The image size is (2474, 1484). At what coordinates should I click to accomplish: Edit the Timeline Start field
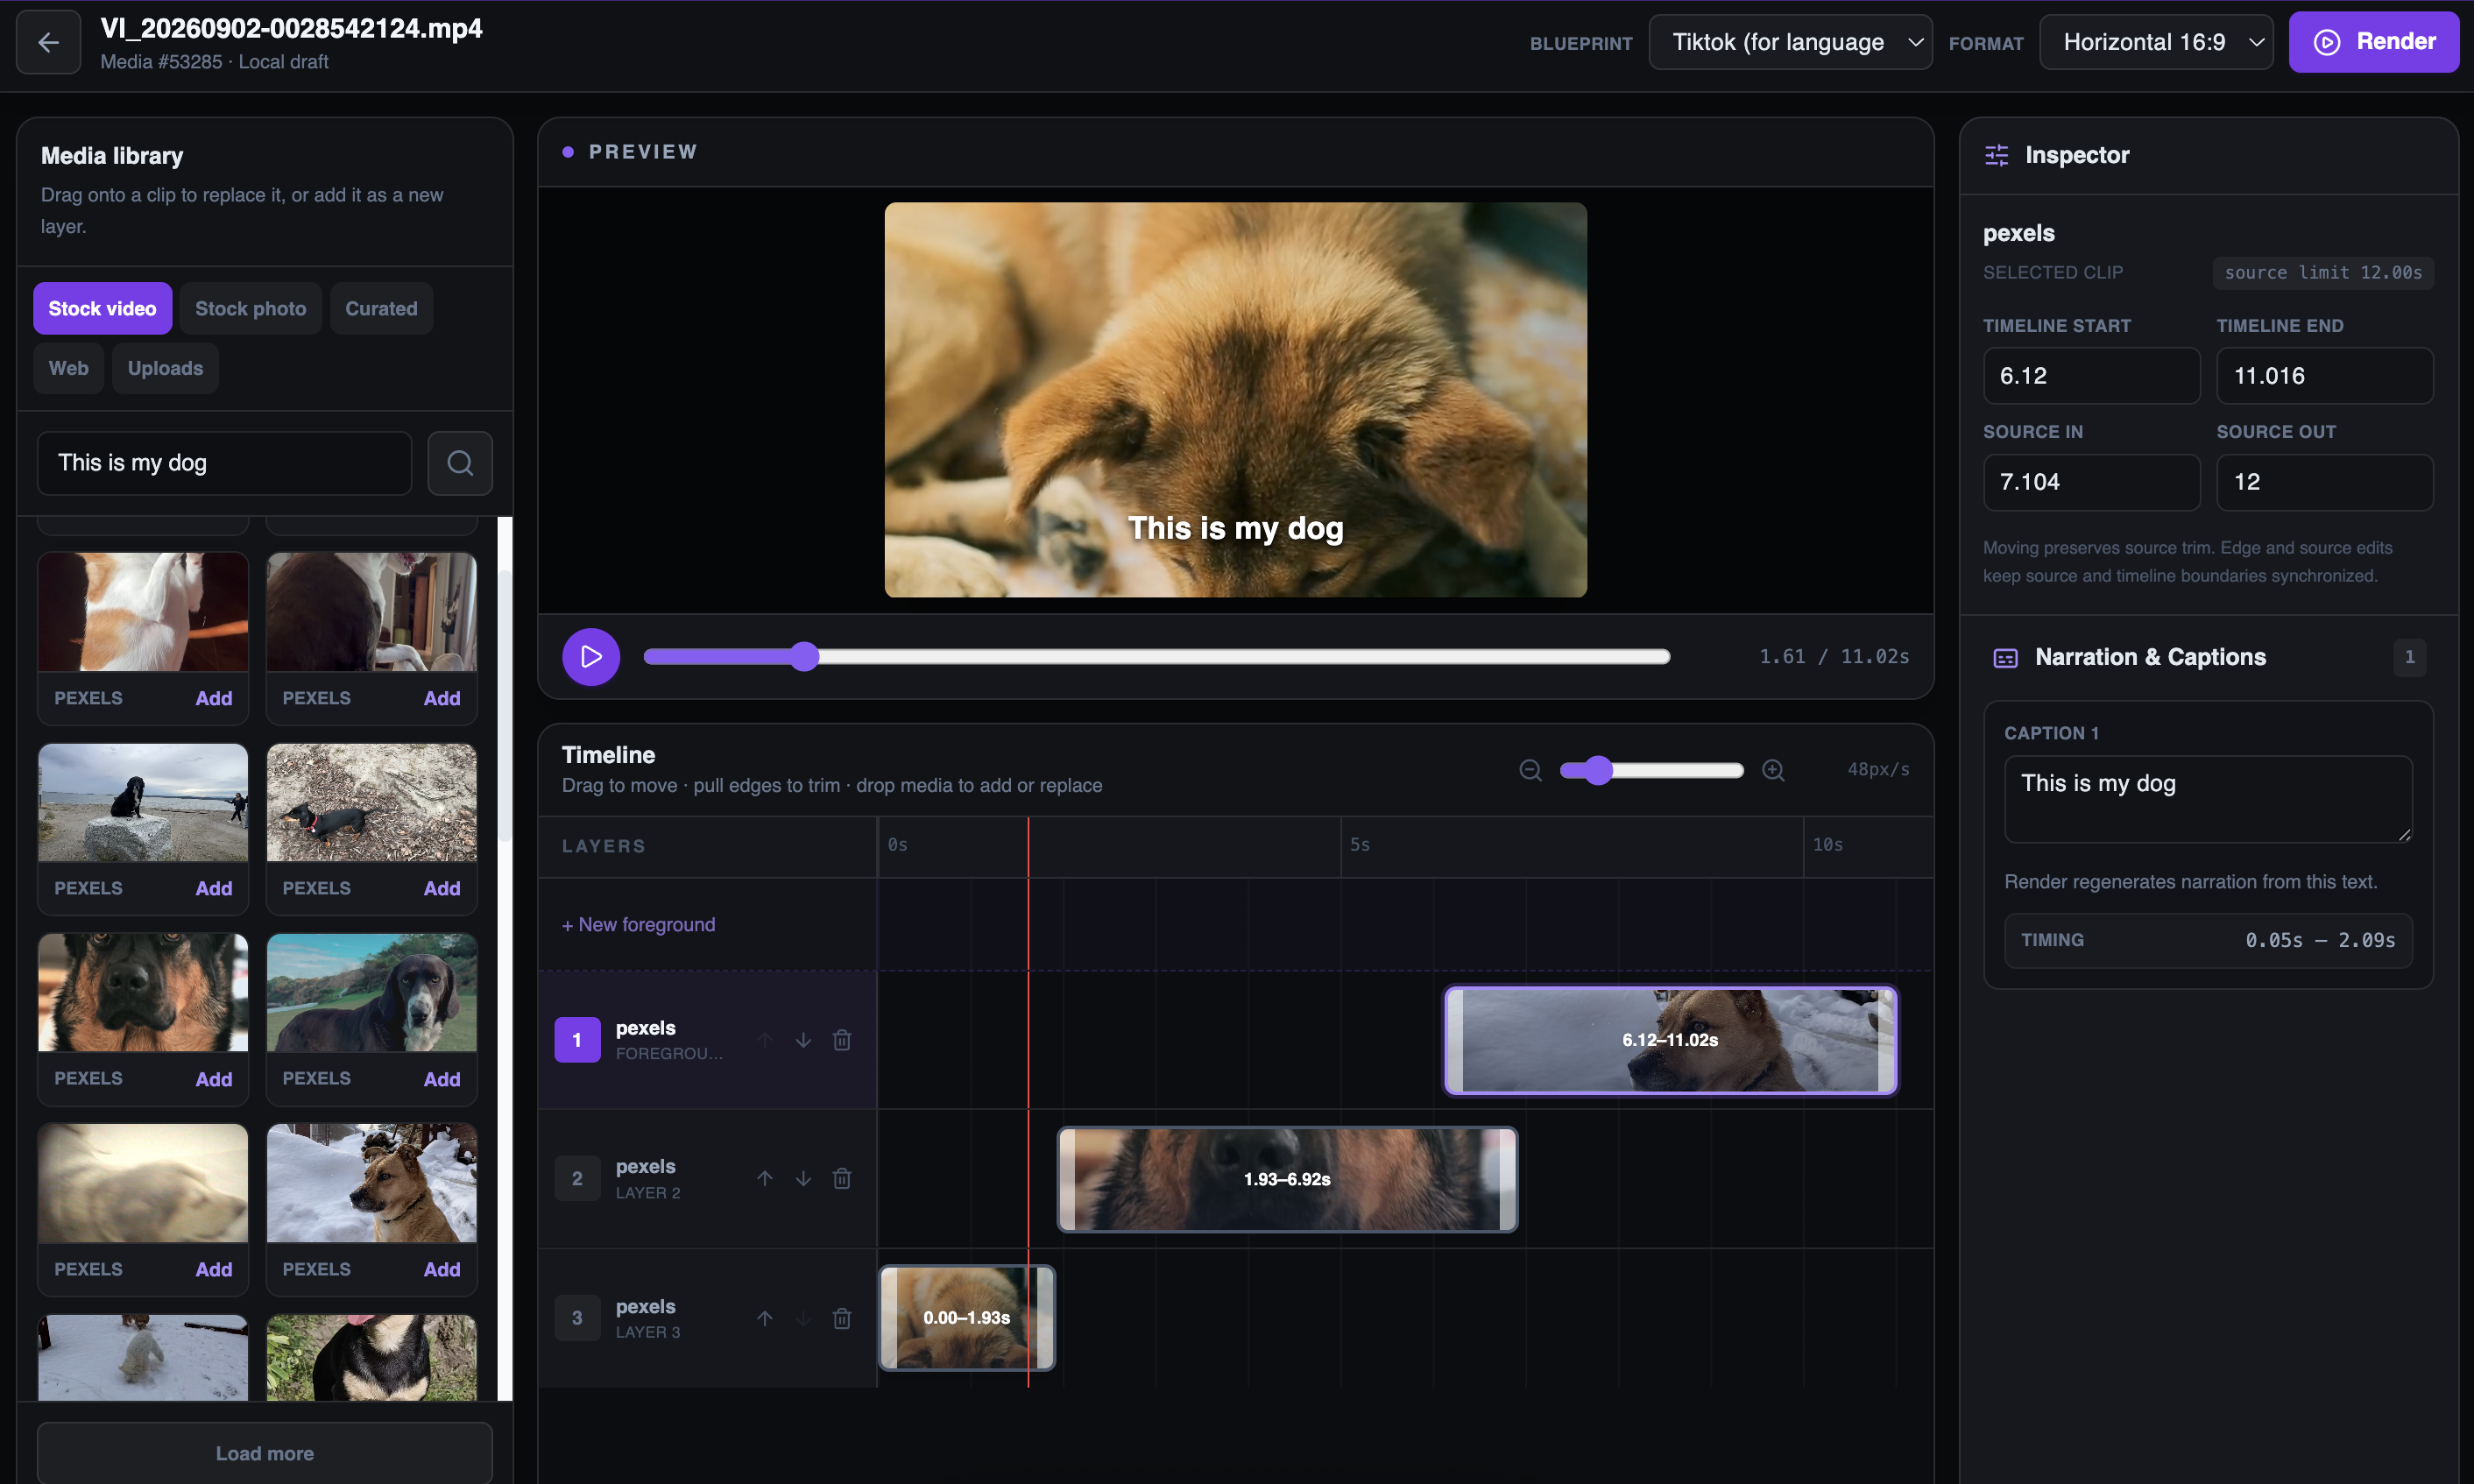2091,376
